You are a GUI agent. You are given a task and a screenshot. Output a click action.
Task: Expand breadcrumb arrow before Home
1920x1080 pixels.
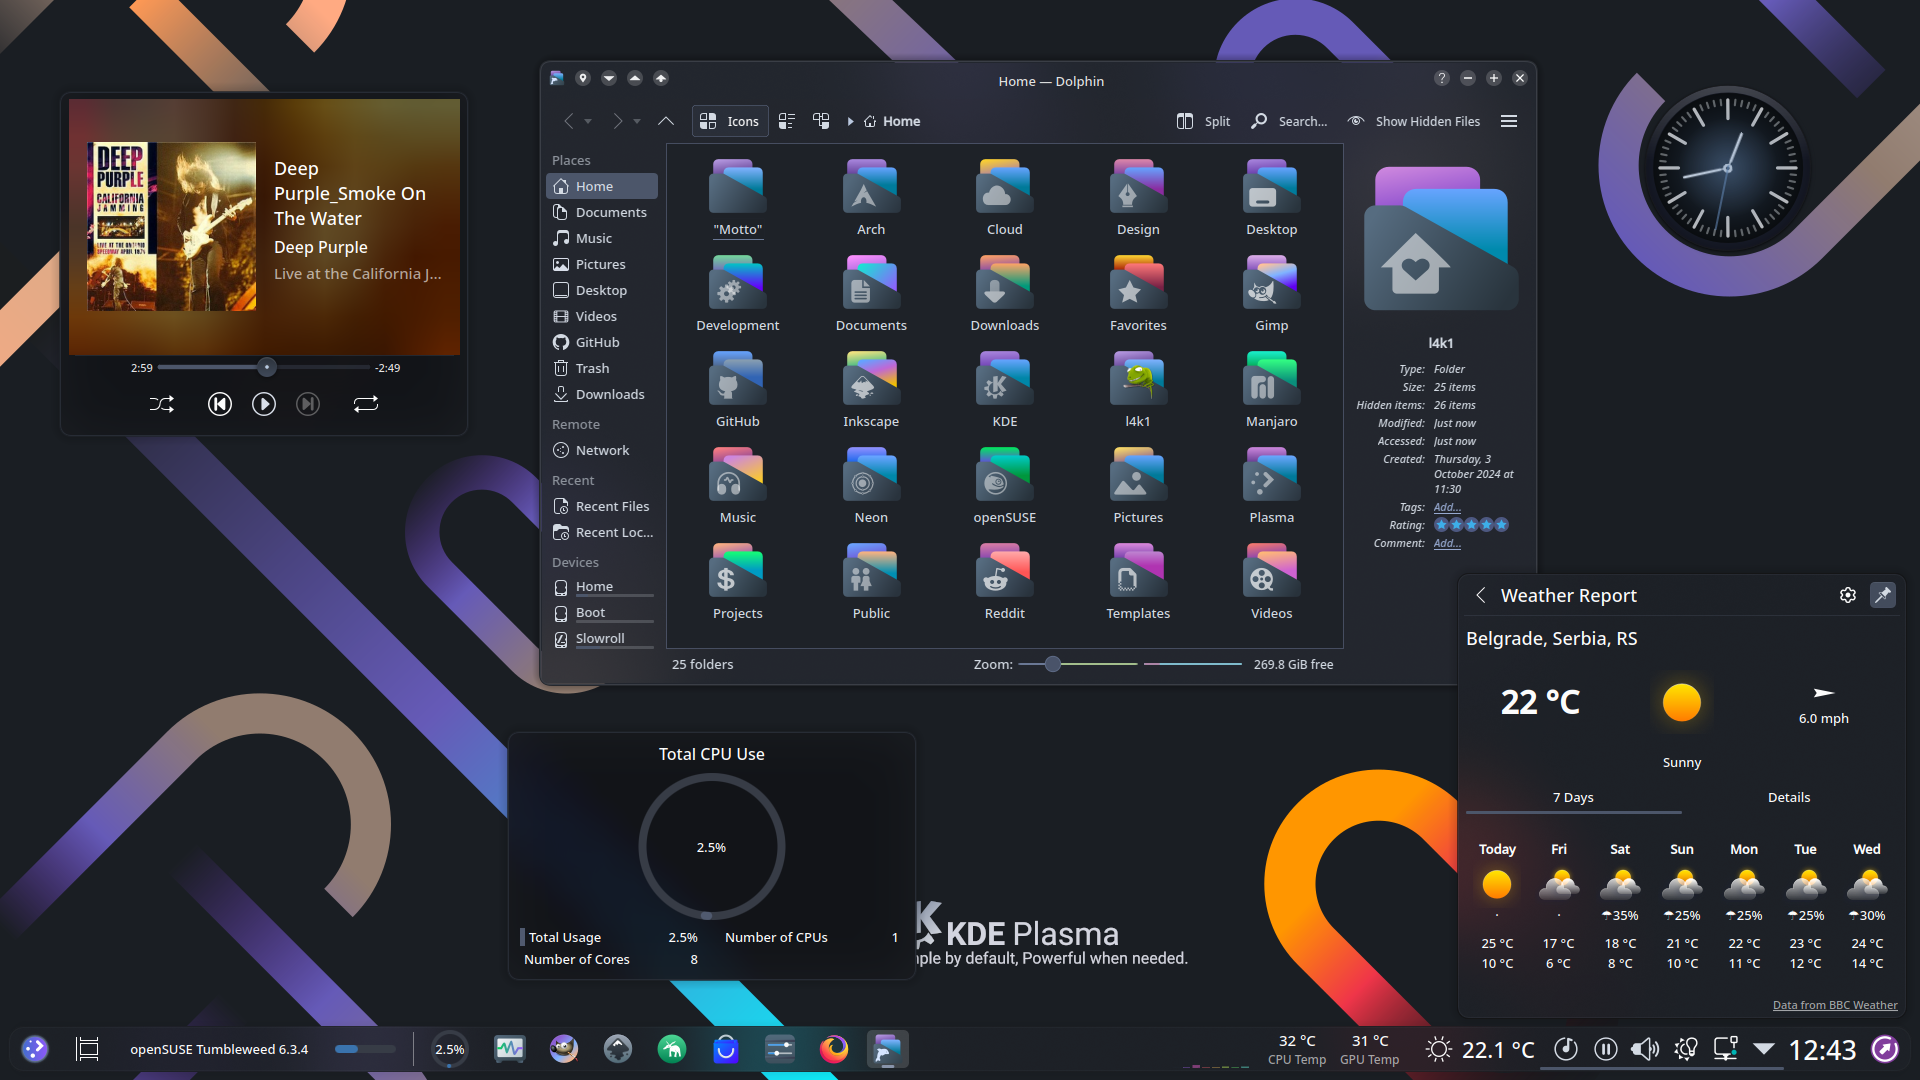point(851,121)
